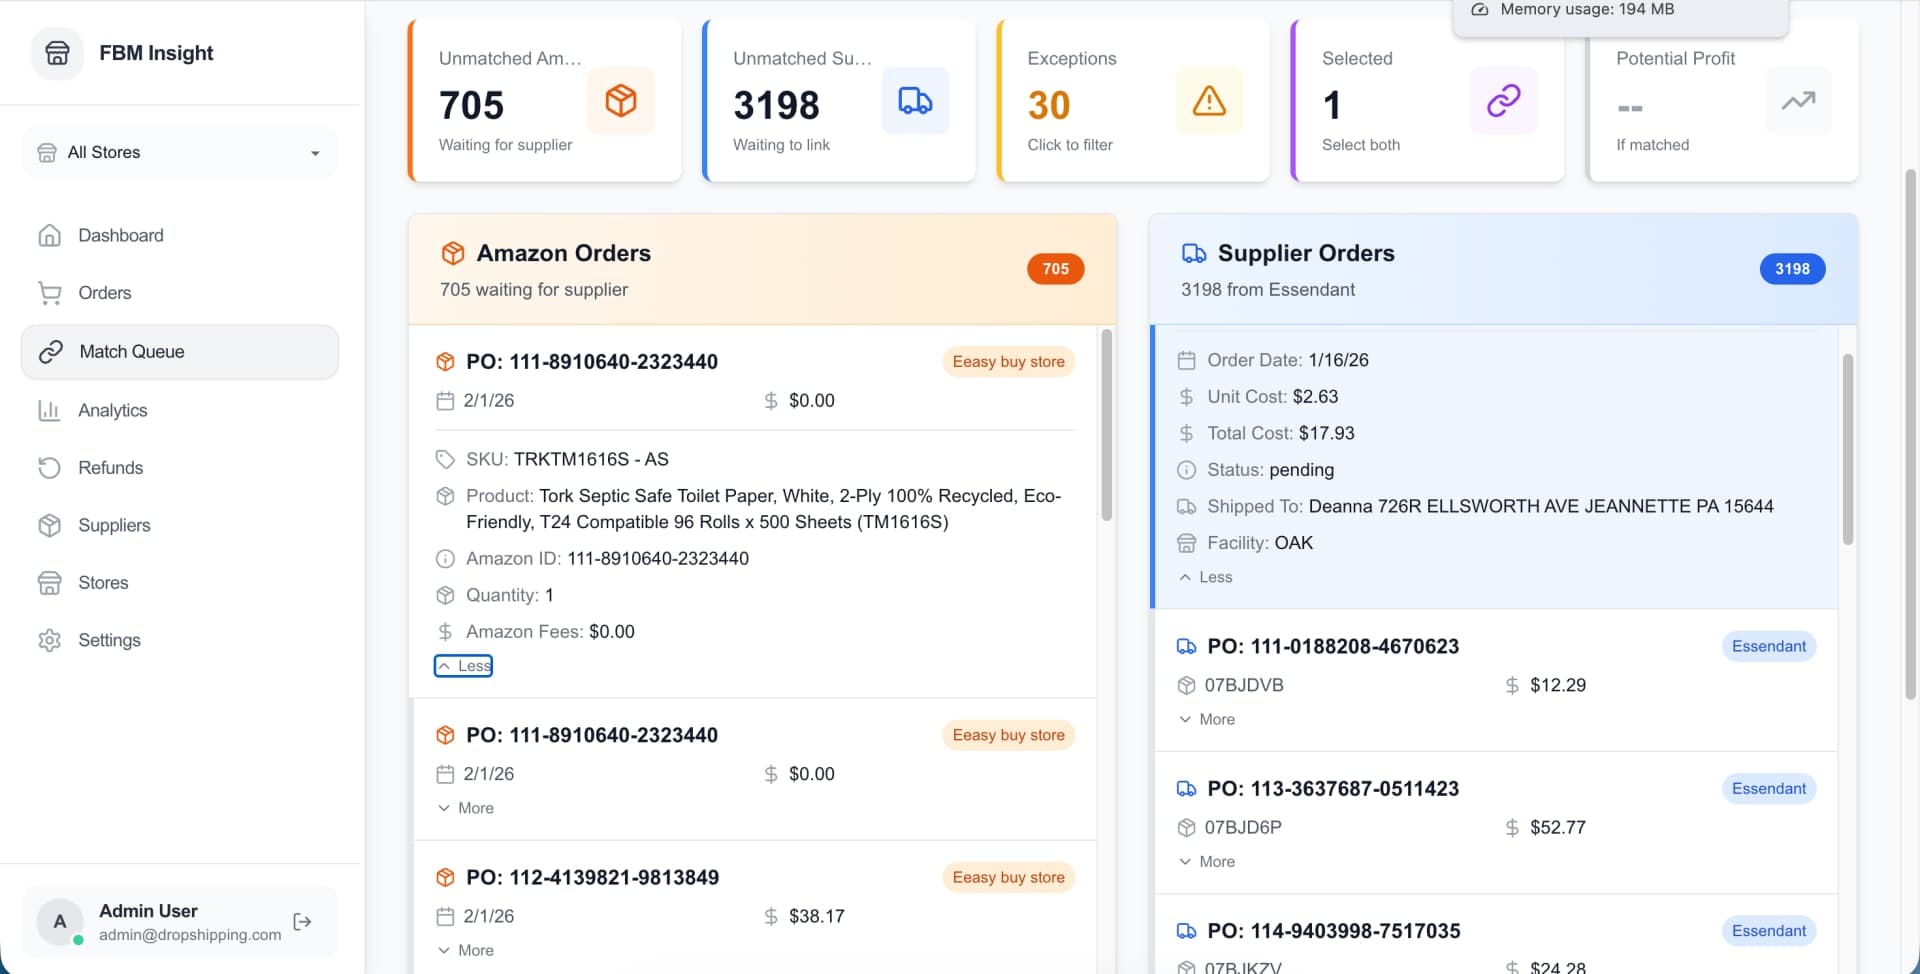Expand More on supplier PO 111-0188208-4670623

[x=1207, y=719]
